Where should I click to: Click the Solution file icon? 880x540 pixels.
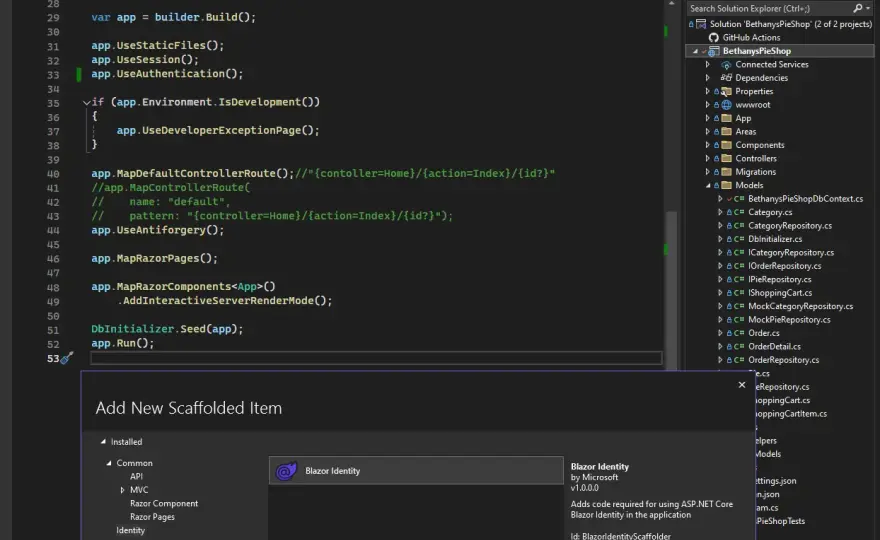click(701, 24)
